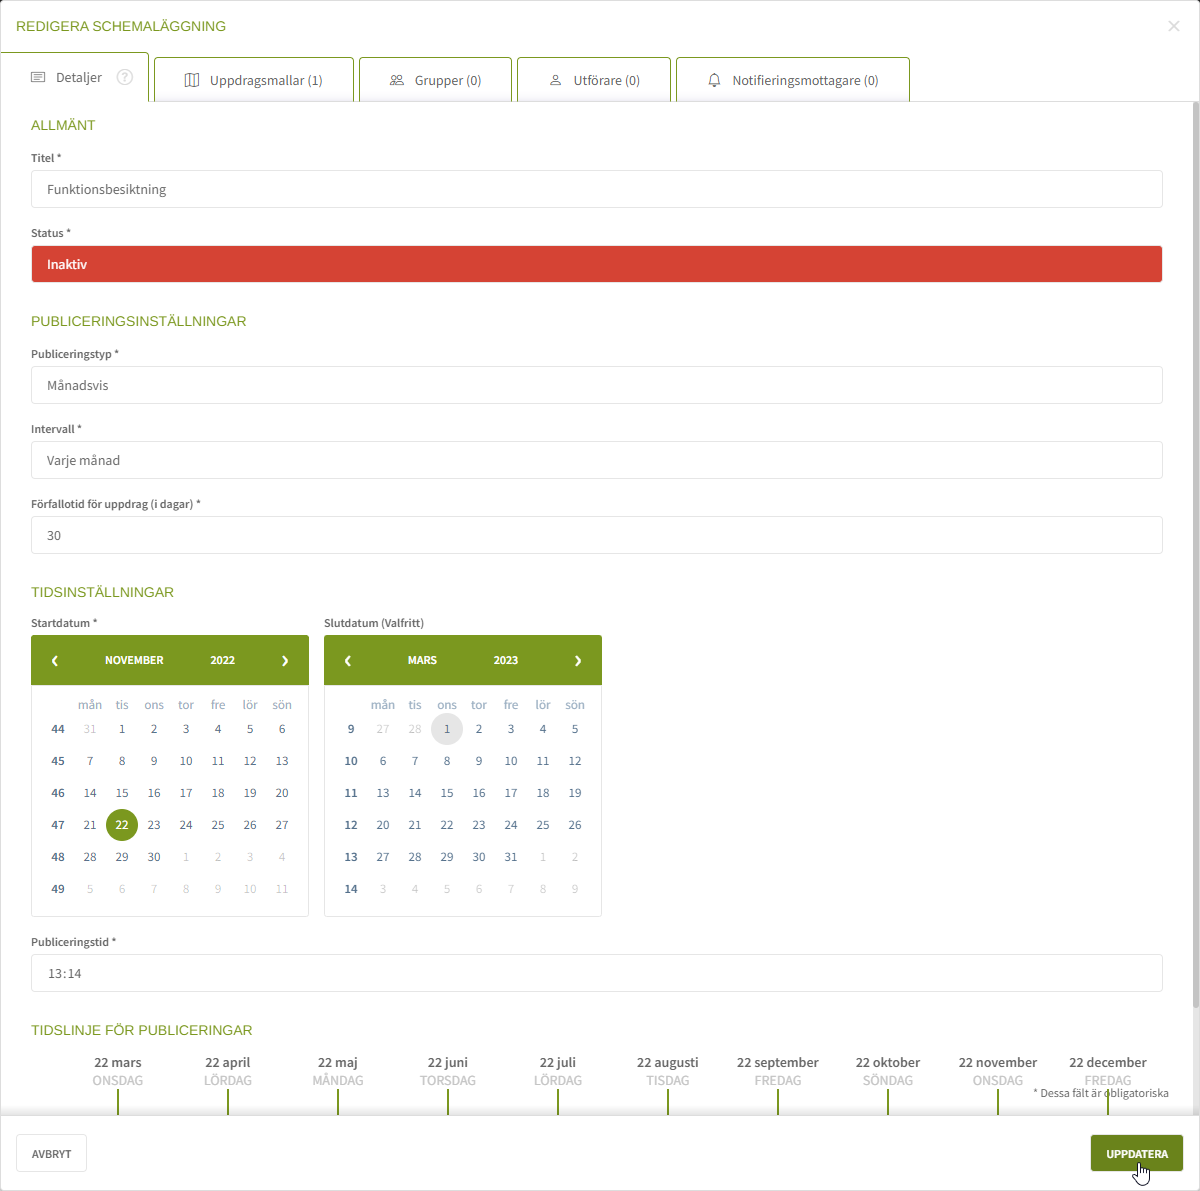The height and width of the screenshot is (1191, 1200).
Task: Click the help question mark icon on Detaljer tab
Action: click(x=125, y=77)
